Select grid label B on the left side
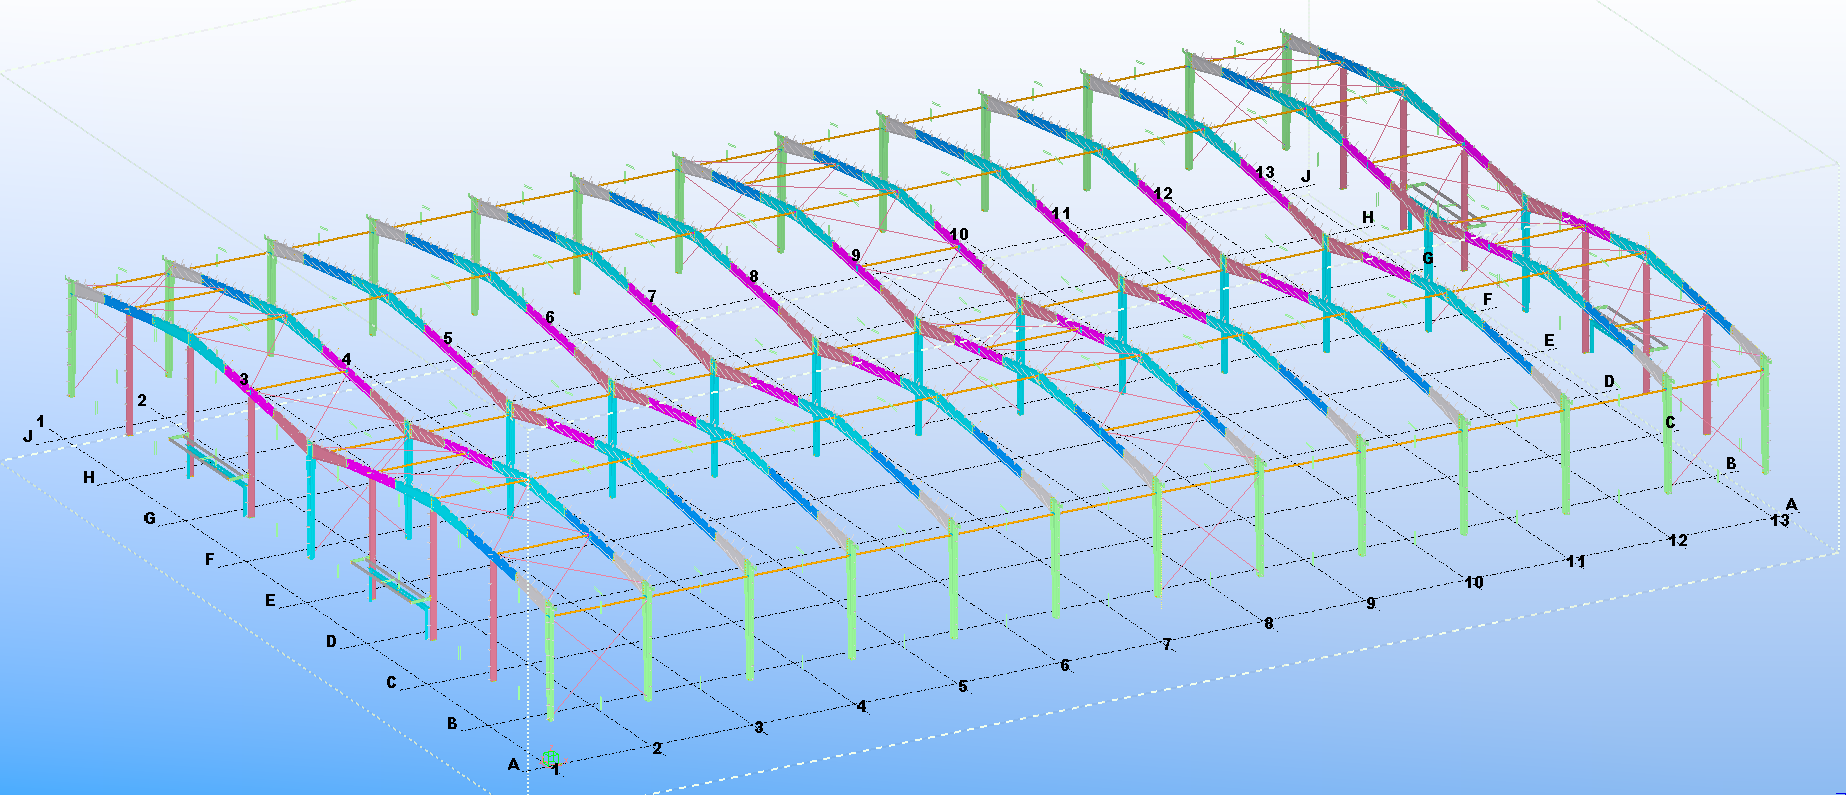The width and height of the screenshot is (1846, 795). (x=452, y=723)
